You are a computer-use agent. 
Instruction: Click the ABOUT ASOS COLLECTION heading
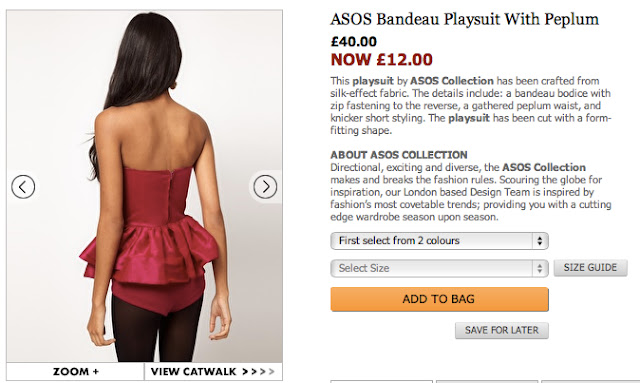pos(399,155)
